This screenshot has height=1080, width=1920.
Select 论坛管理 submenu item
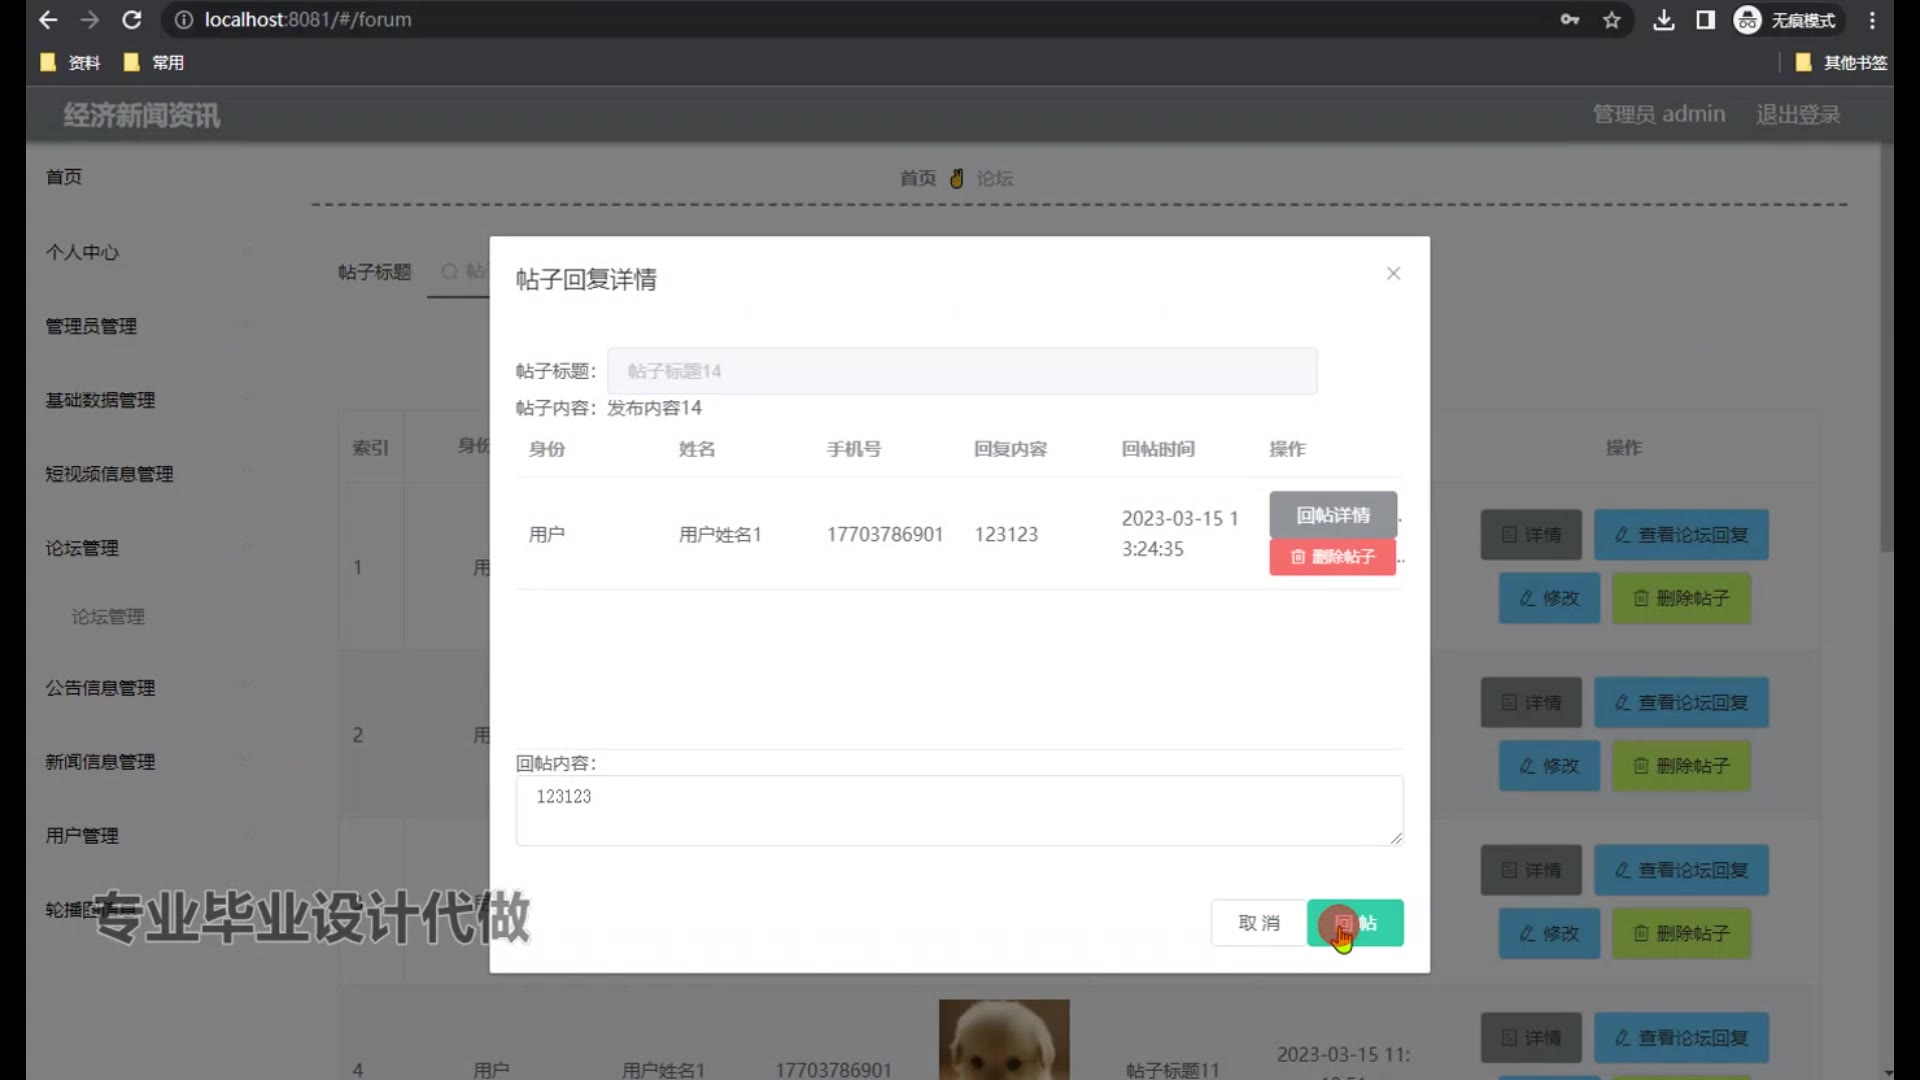click(x=108, y=617)
